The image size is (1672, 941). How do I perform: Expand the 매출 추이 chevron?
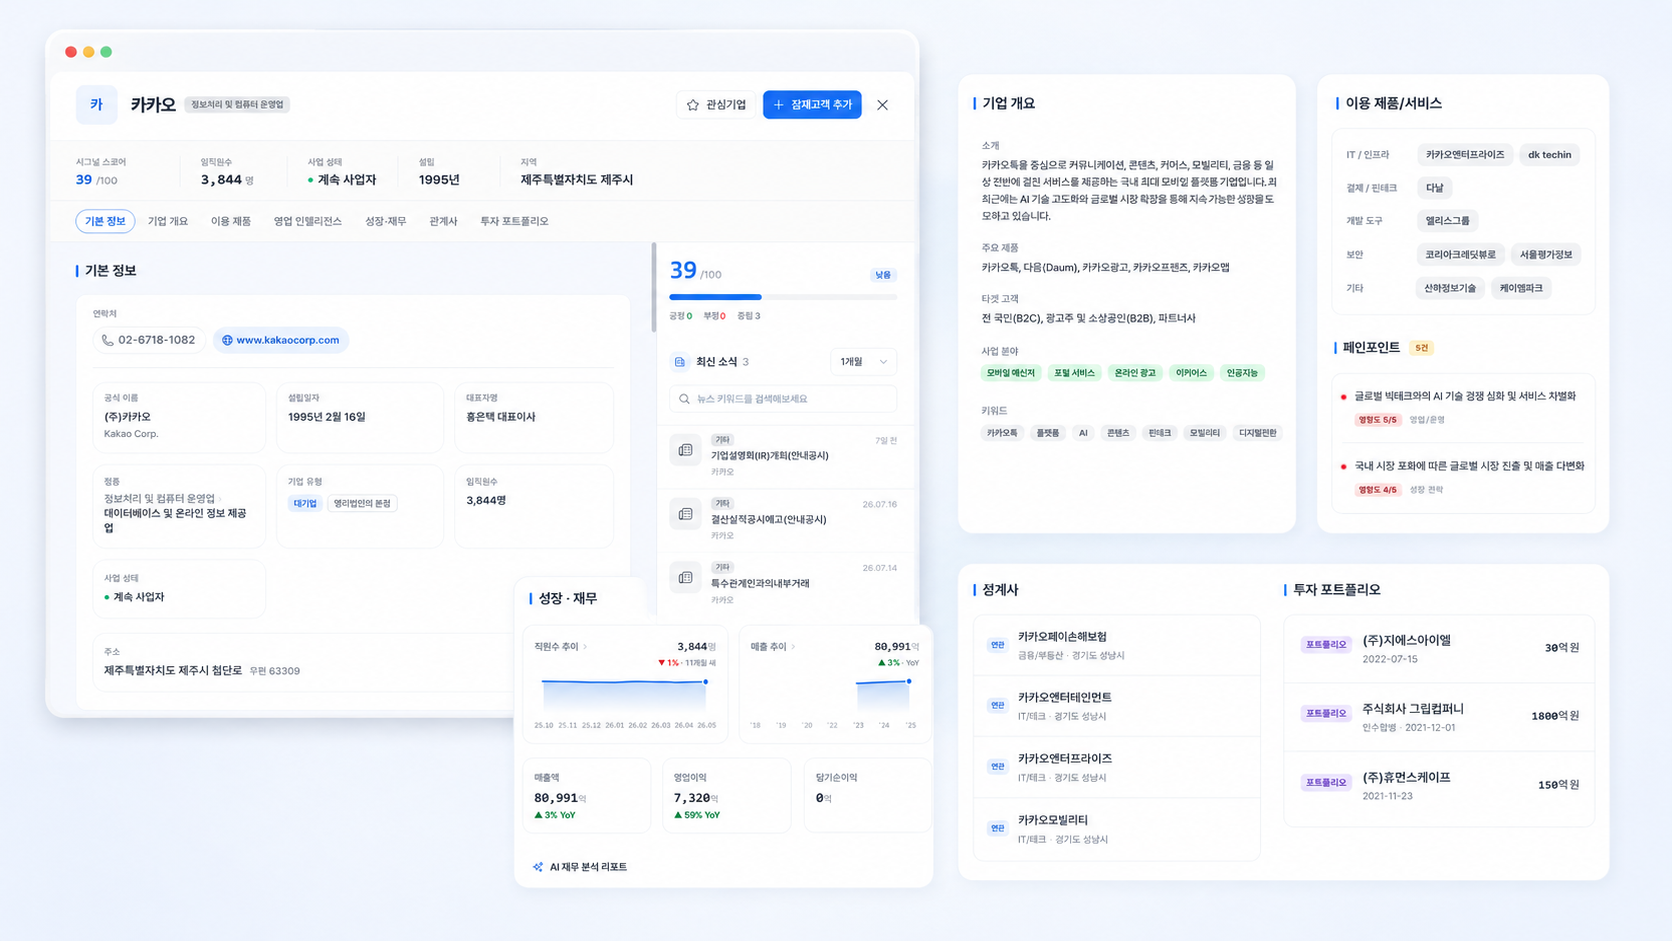[793, 647]
